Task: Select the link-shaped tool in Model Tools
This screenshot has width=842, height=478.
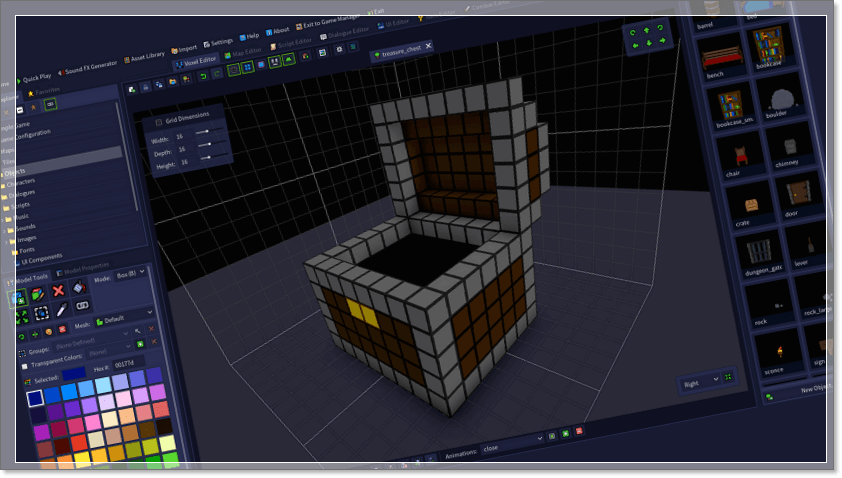Action: tap(82, 306)
